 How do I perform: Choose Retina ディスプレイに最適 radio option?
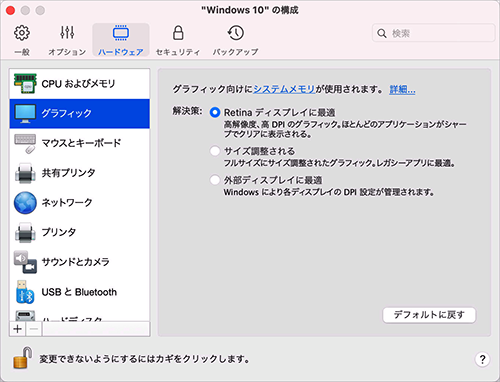[x=215, y=112]
